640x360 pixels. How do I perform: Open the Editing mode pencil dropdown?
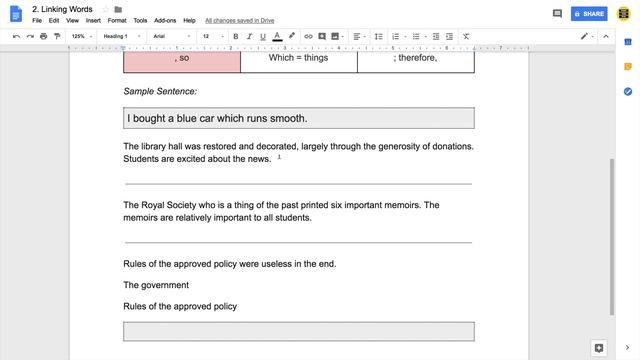[x=587, y=36]
